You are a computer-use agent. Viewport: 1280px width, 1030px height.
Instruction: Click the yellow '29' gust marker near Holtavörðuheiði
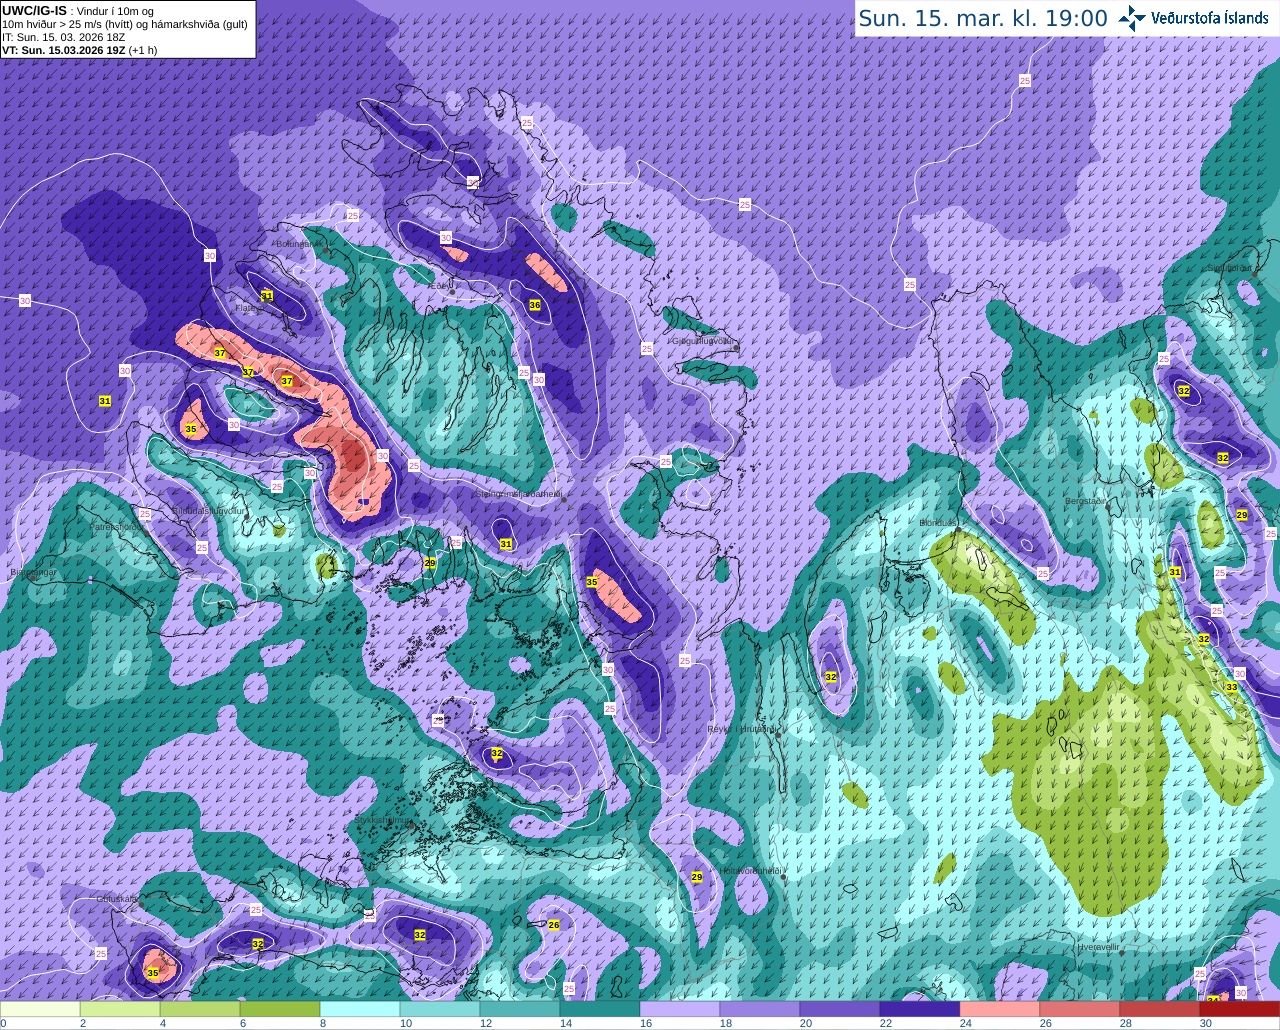(697, 877)
